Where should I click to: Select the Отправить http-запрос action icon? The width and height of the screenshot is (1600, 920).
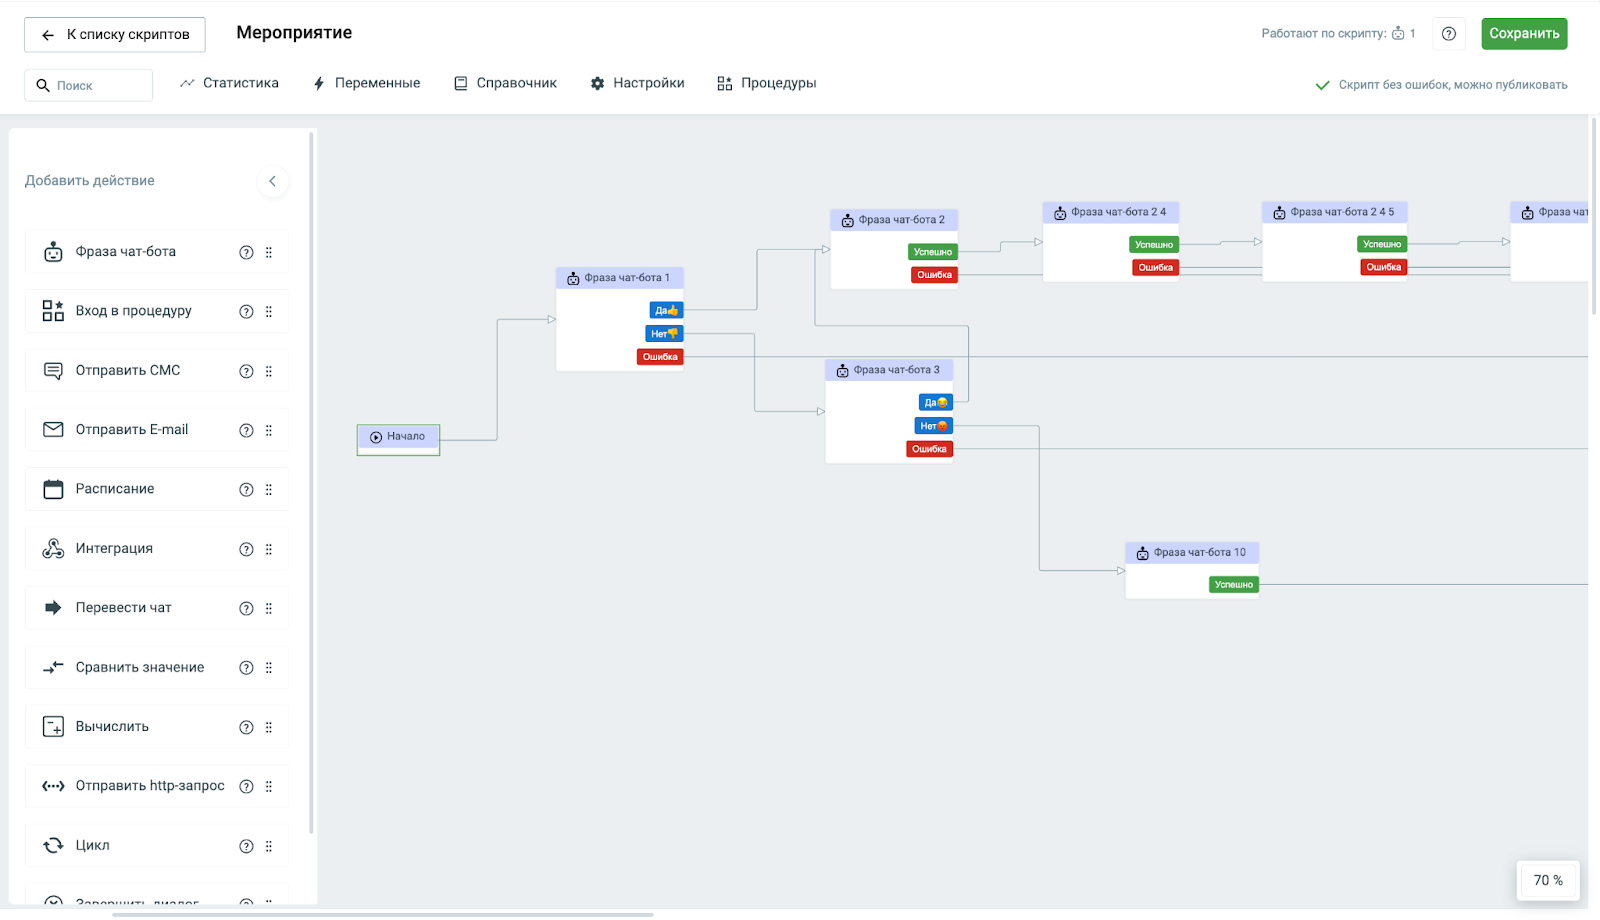pos(53,786)
